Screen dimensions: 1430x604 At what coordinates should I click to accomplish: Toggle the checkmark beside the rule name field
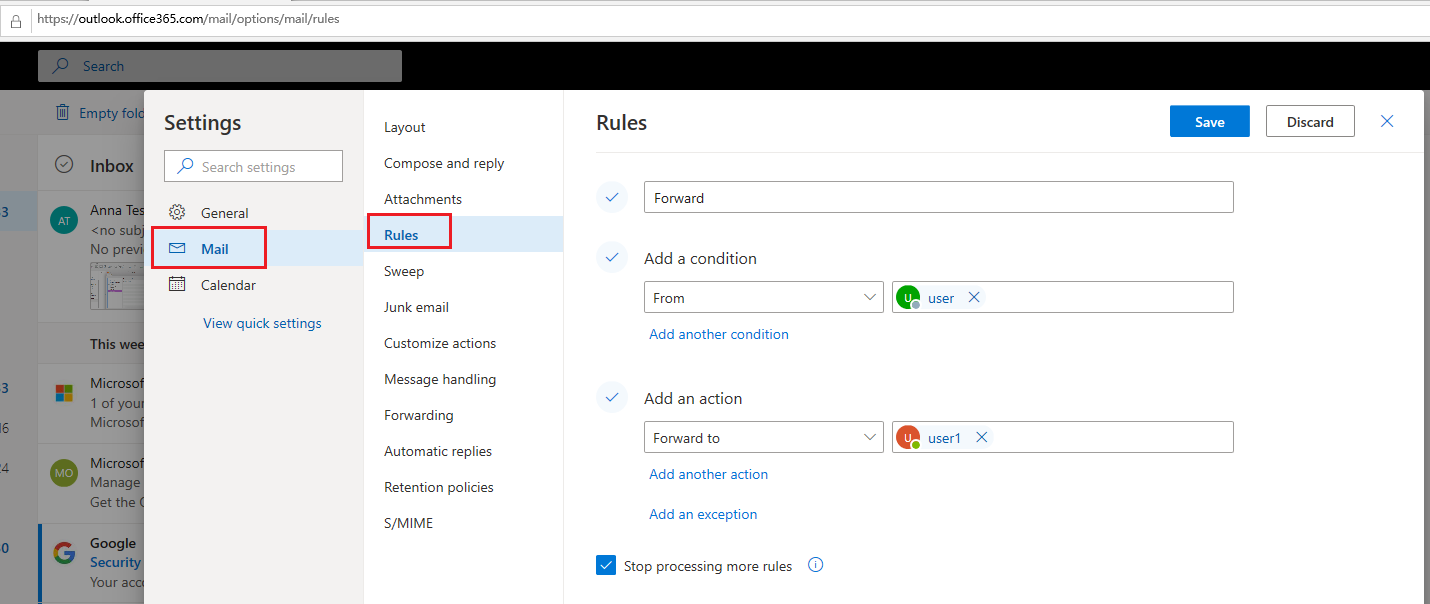pos(611,197)
